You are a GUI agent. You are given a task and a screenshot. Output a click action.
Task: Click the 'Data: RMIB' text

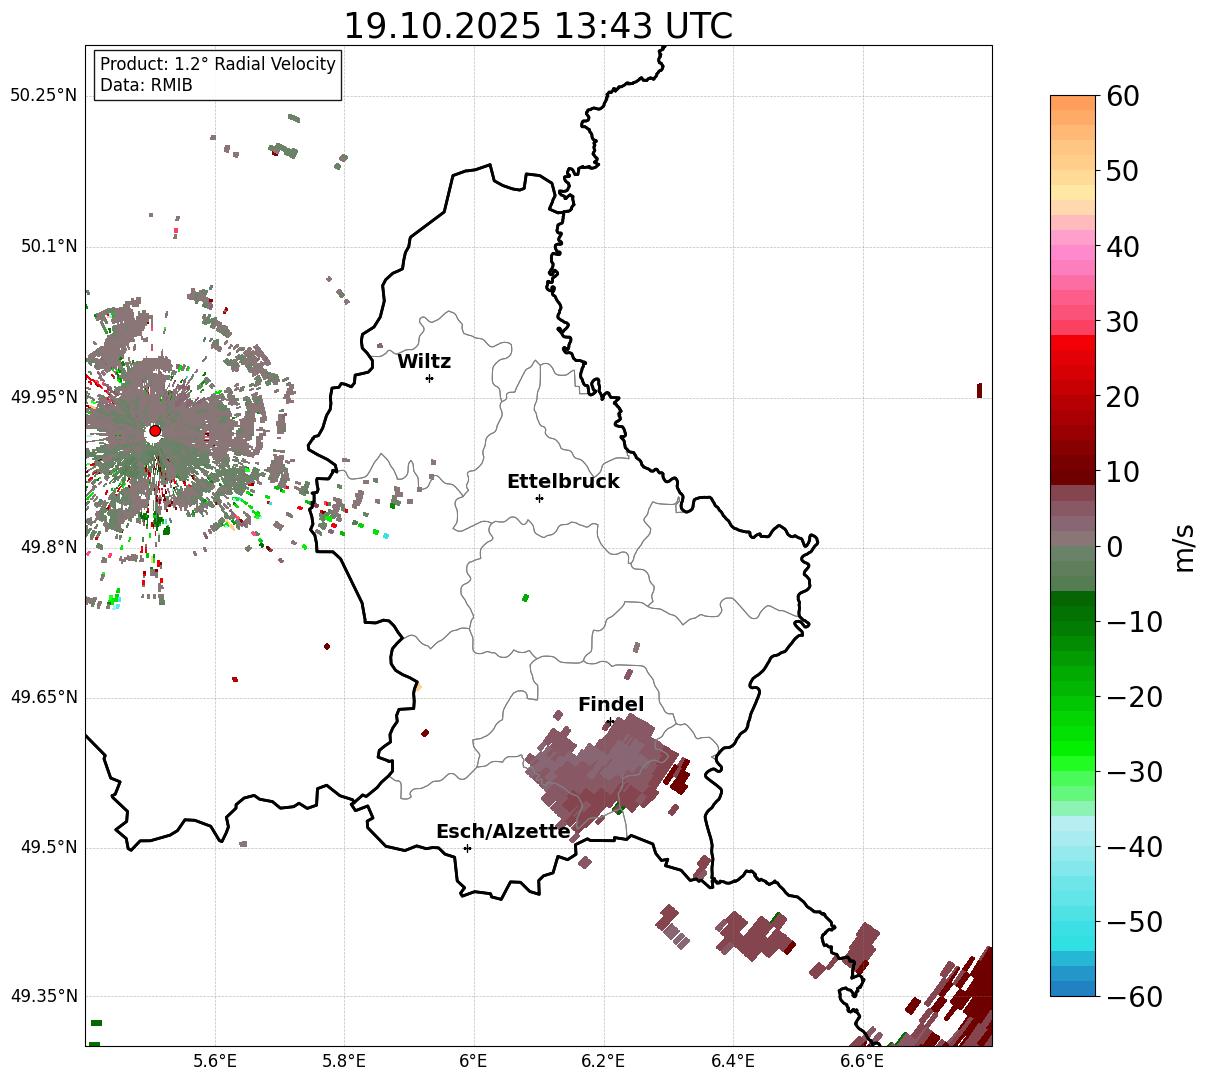[x=146, y=86]
